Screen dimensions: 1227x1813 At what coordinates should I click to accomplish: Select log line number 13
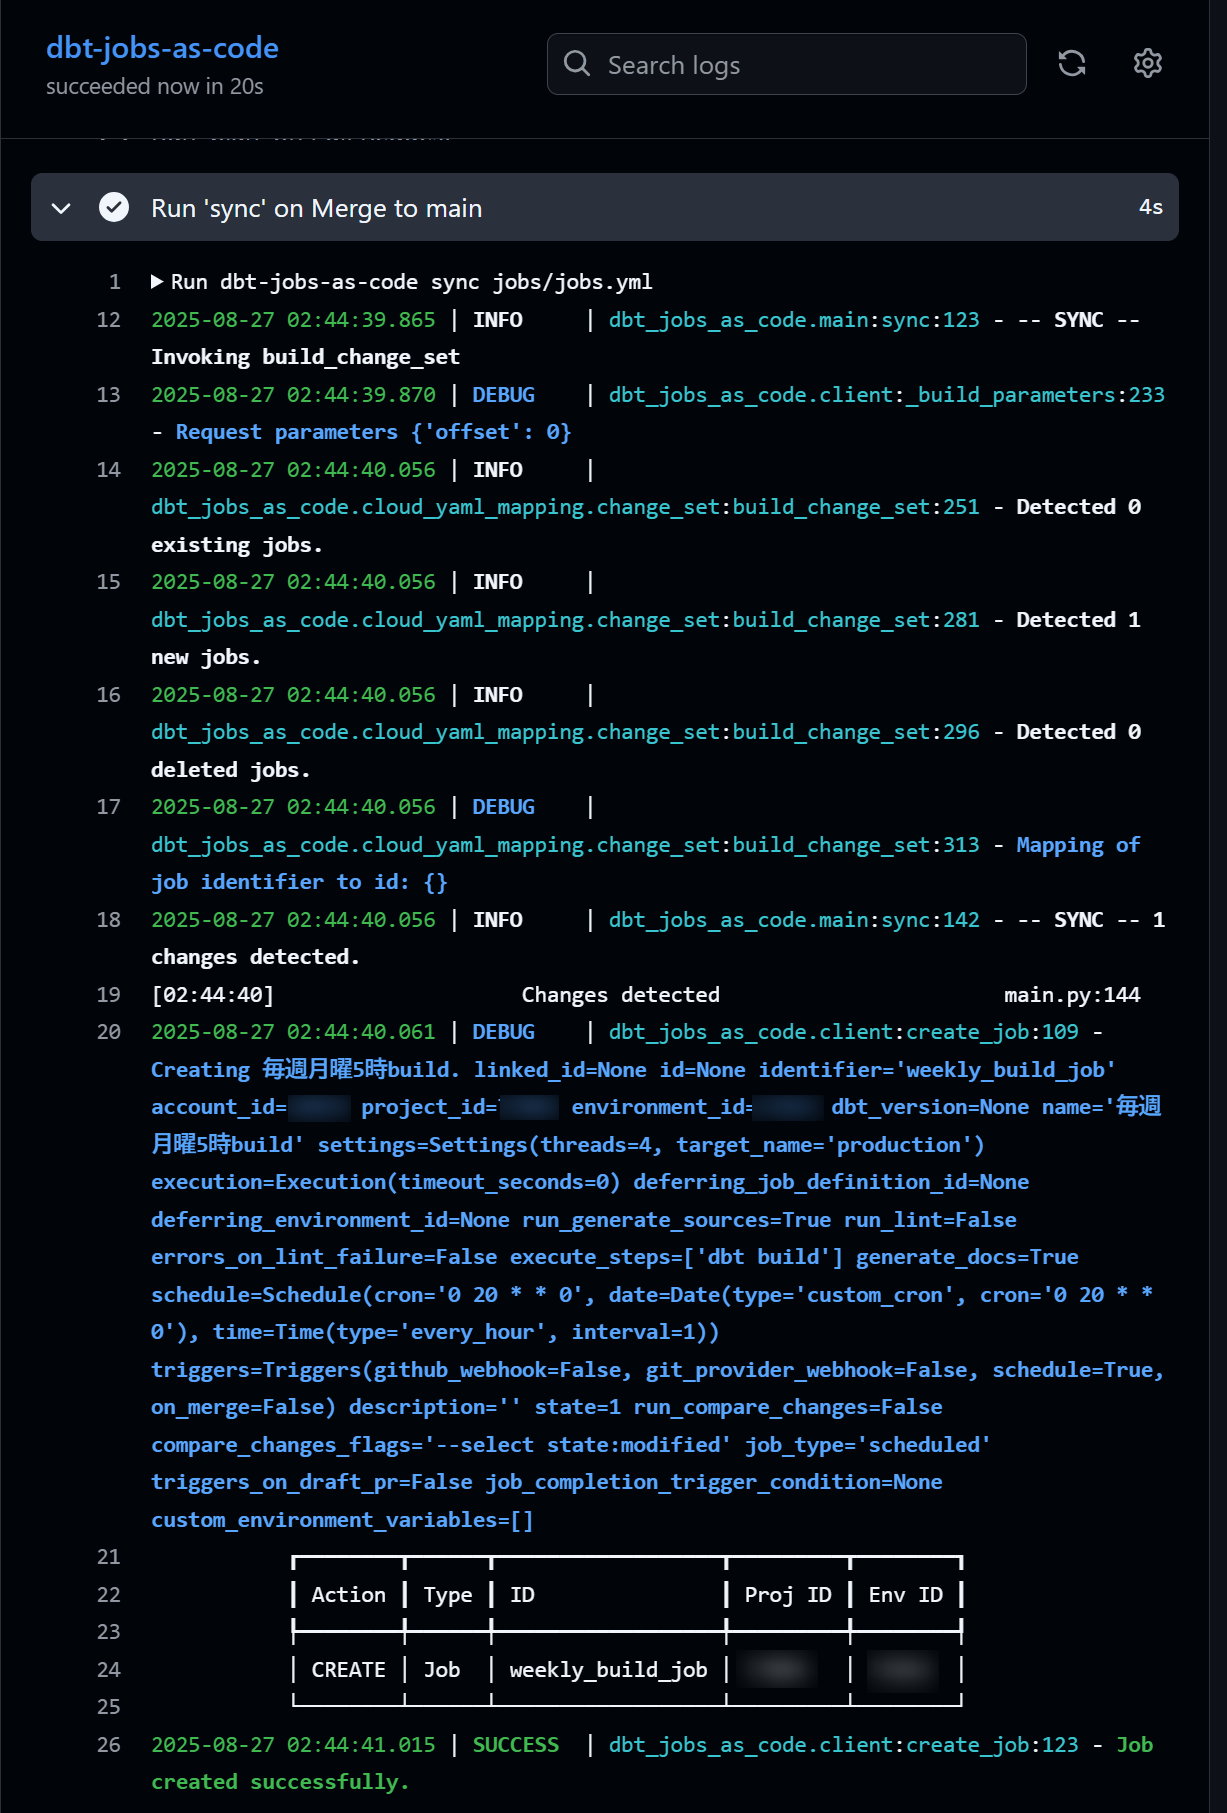(109, 395)
